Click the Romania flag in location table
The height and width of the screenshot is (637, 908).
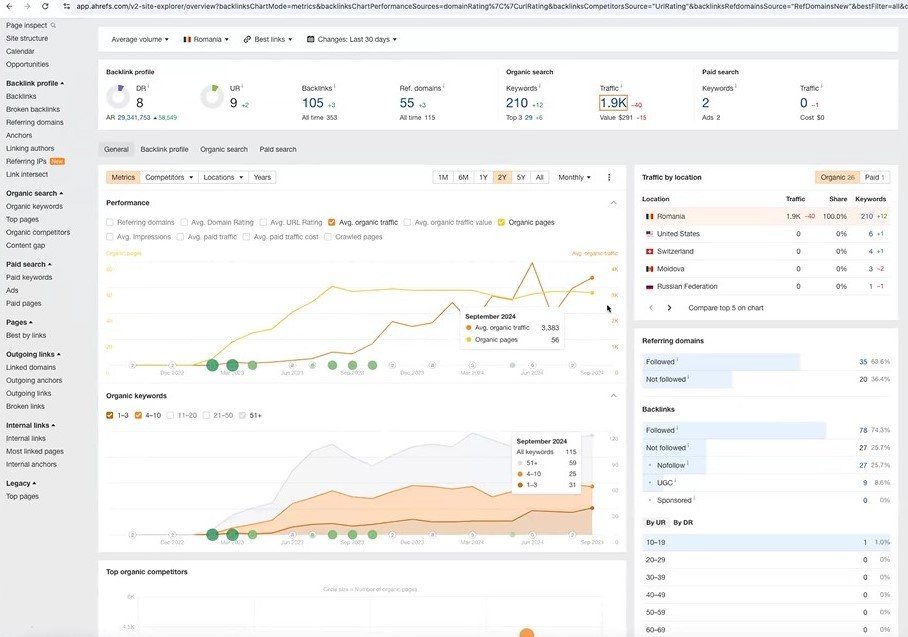tap(648, 216)
